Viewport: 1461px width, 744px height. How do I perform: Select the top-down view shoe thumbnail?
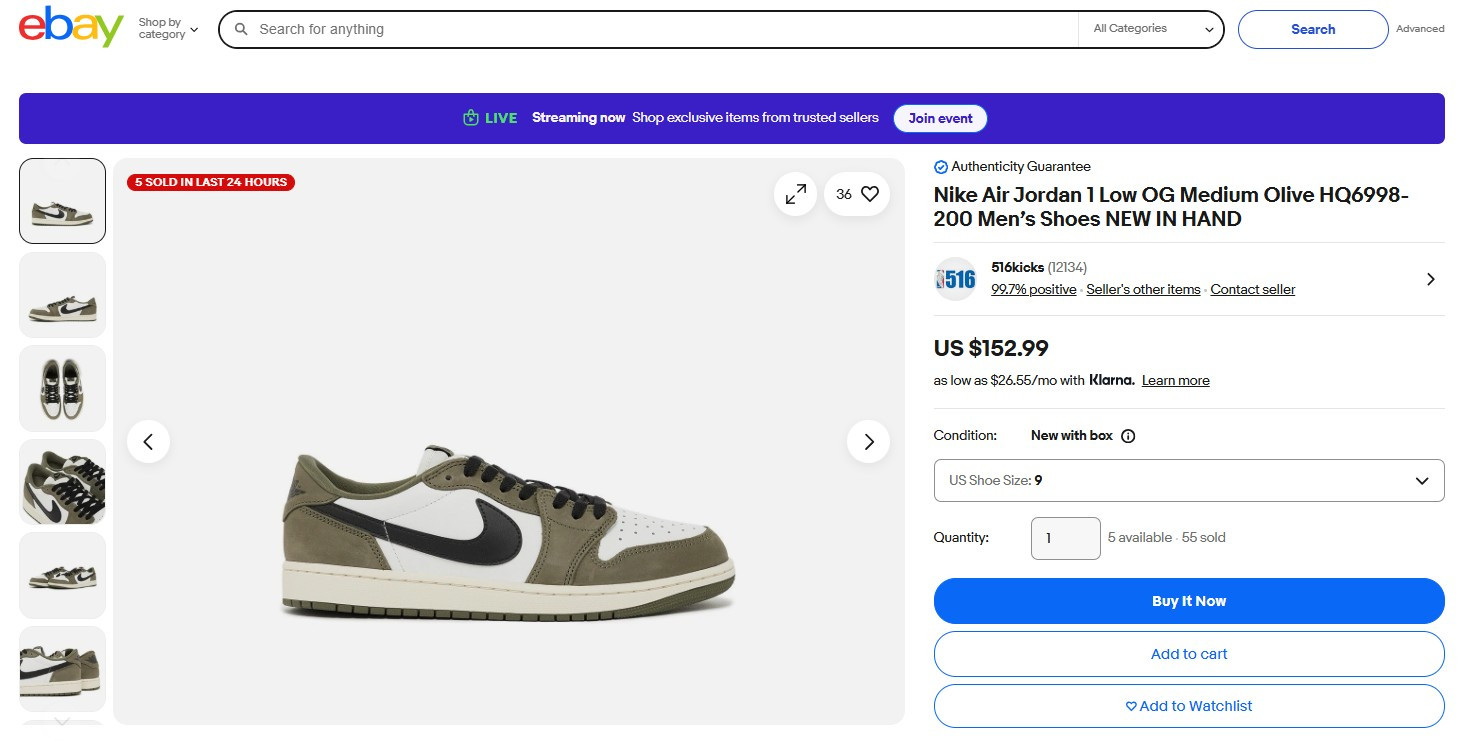point(62,388)
